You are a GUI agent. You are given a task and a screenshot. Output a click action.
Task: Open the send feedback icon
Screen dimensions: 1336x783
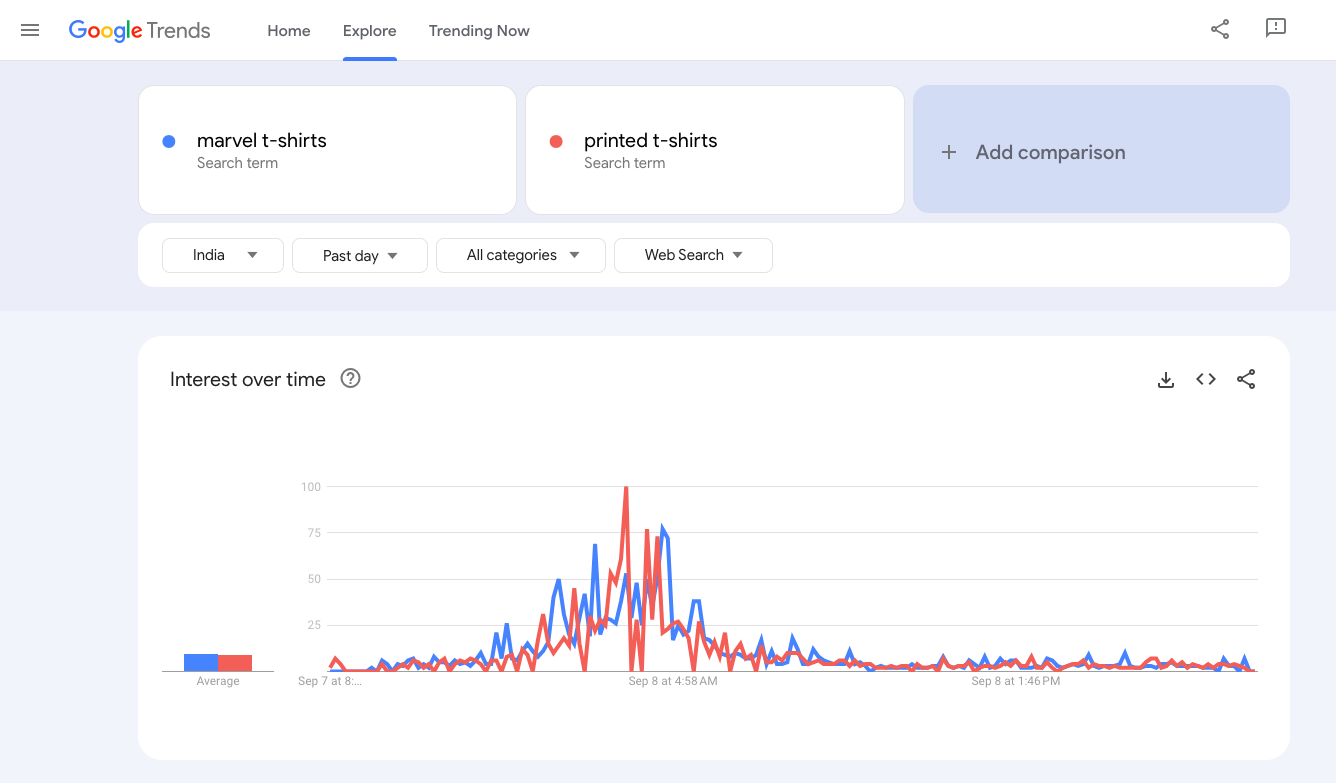click(1275, 29)
